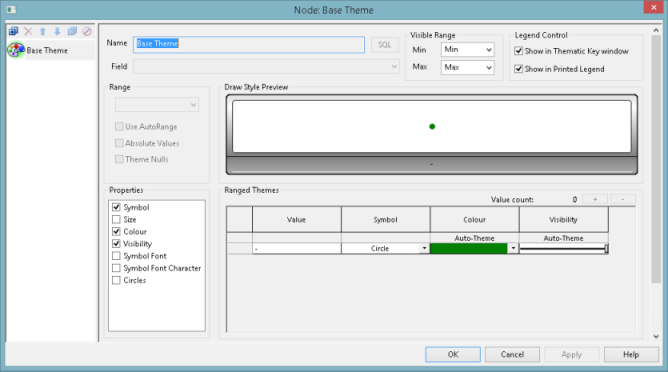Move node down with the down arrow icon
Viewport: 668px width, 372px height.
(57, 31)
